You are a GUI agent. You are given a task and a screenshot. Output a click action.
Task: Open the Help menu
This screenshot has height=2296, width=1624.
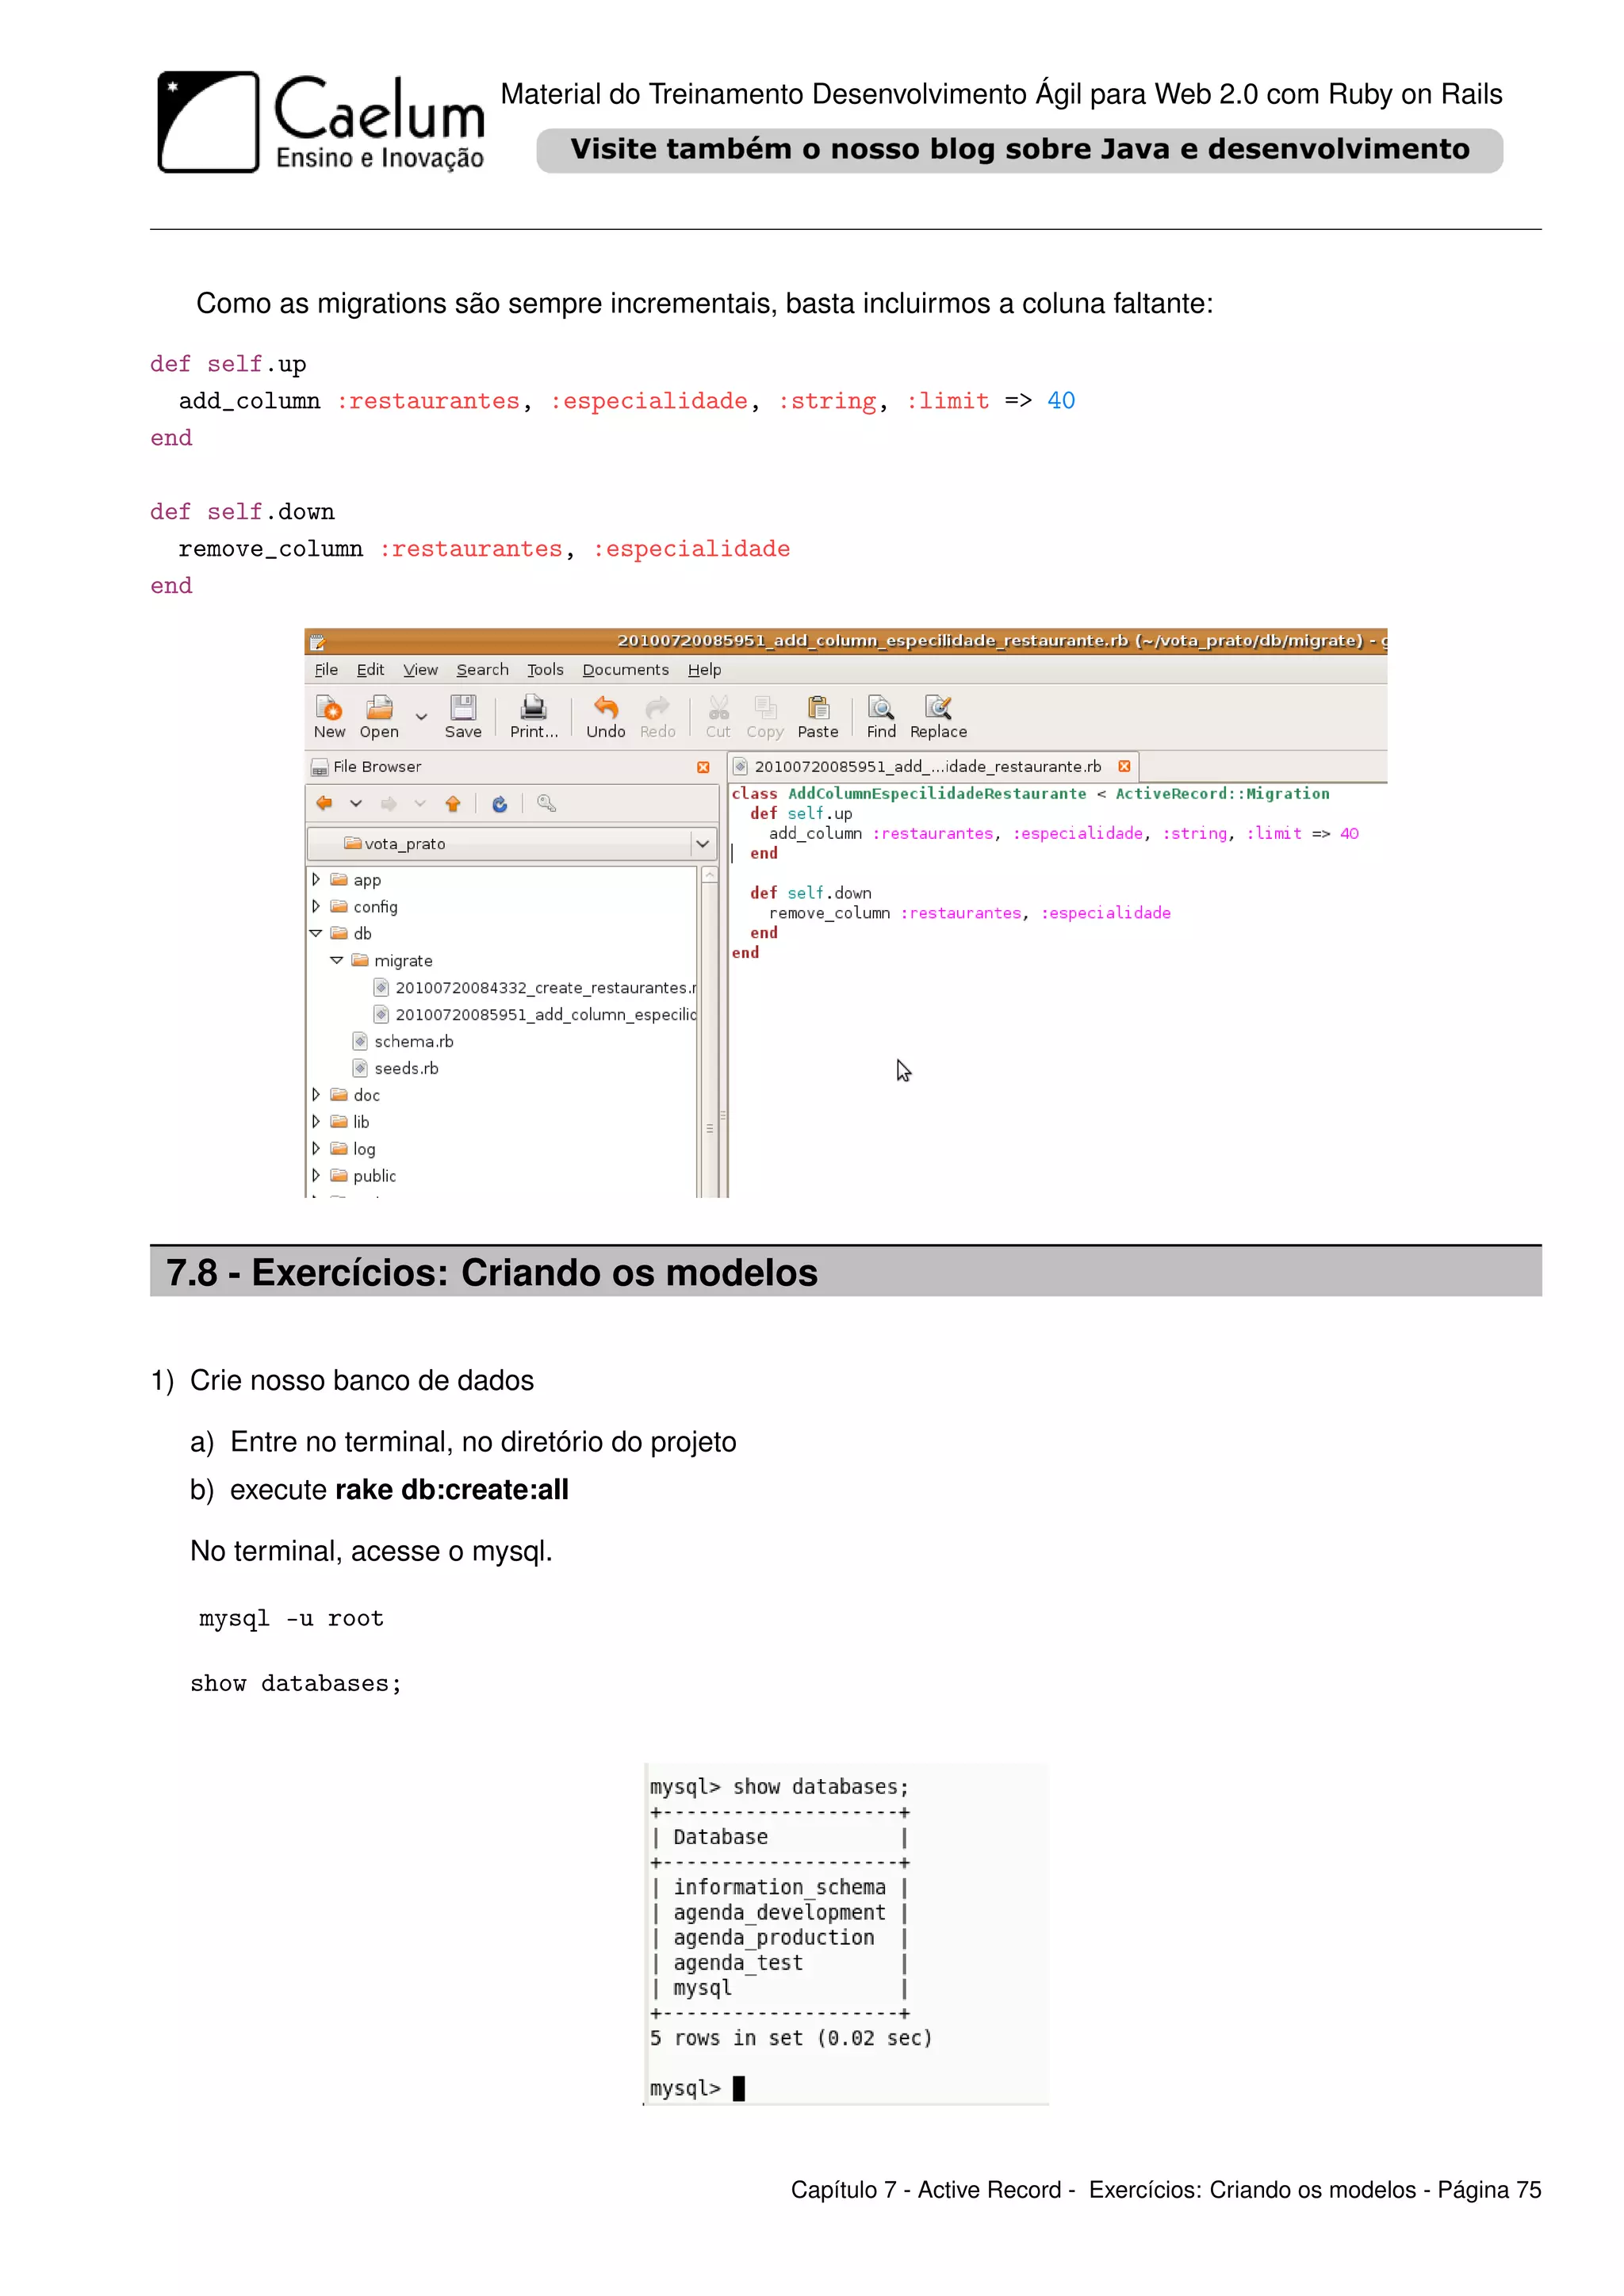pyautogui.click(x=704, y=670)
